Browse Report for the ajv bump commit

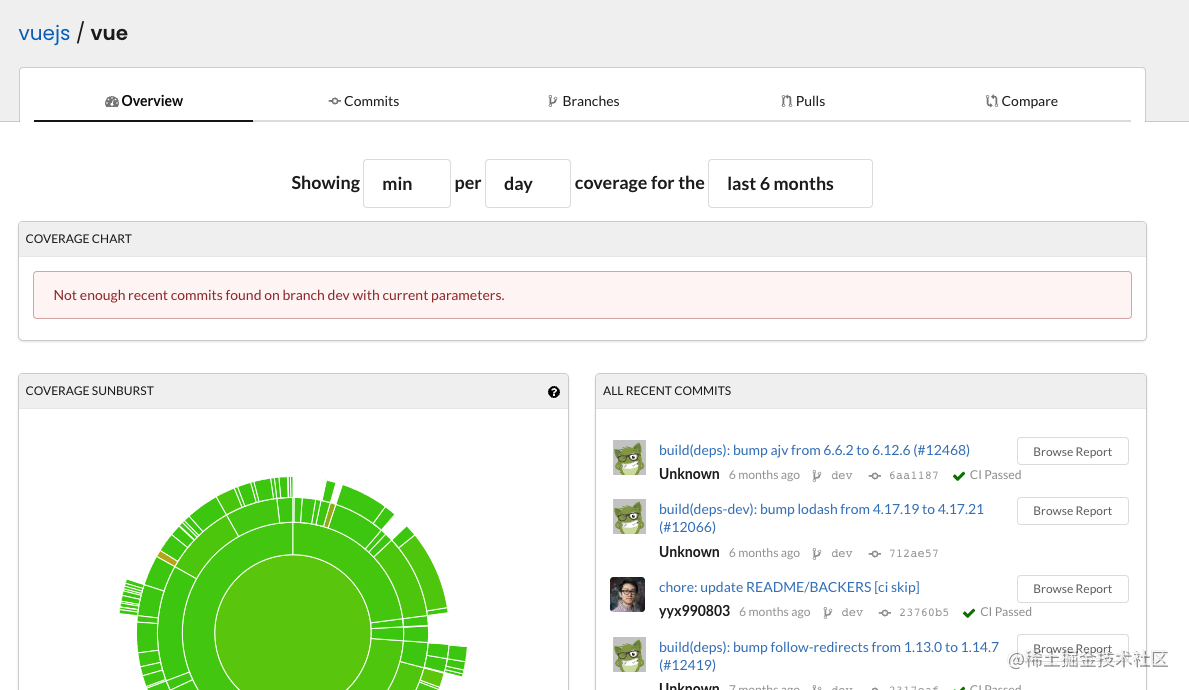1072,452
